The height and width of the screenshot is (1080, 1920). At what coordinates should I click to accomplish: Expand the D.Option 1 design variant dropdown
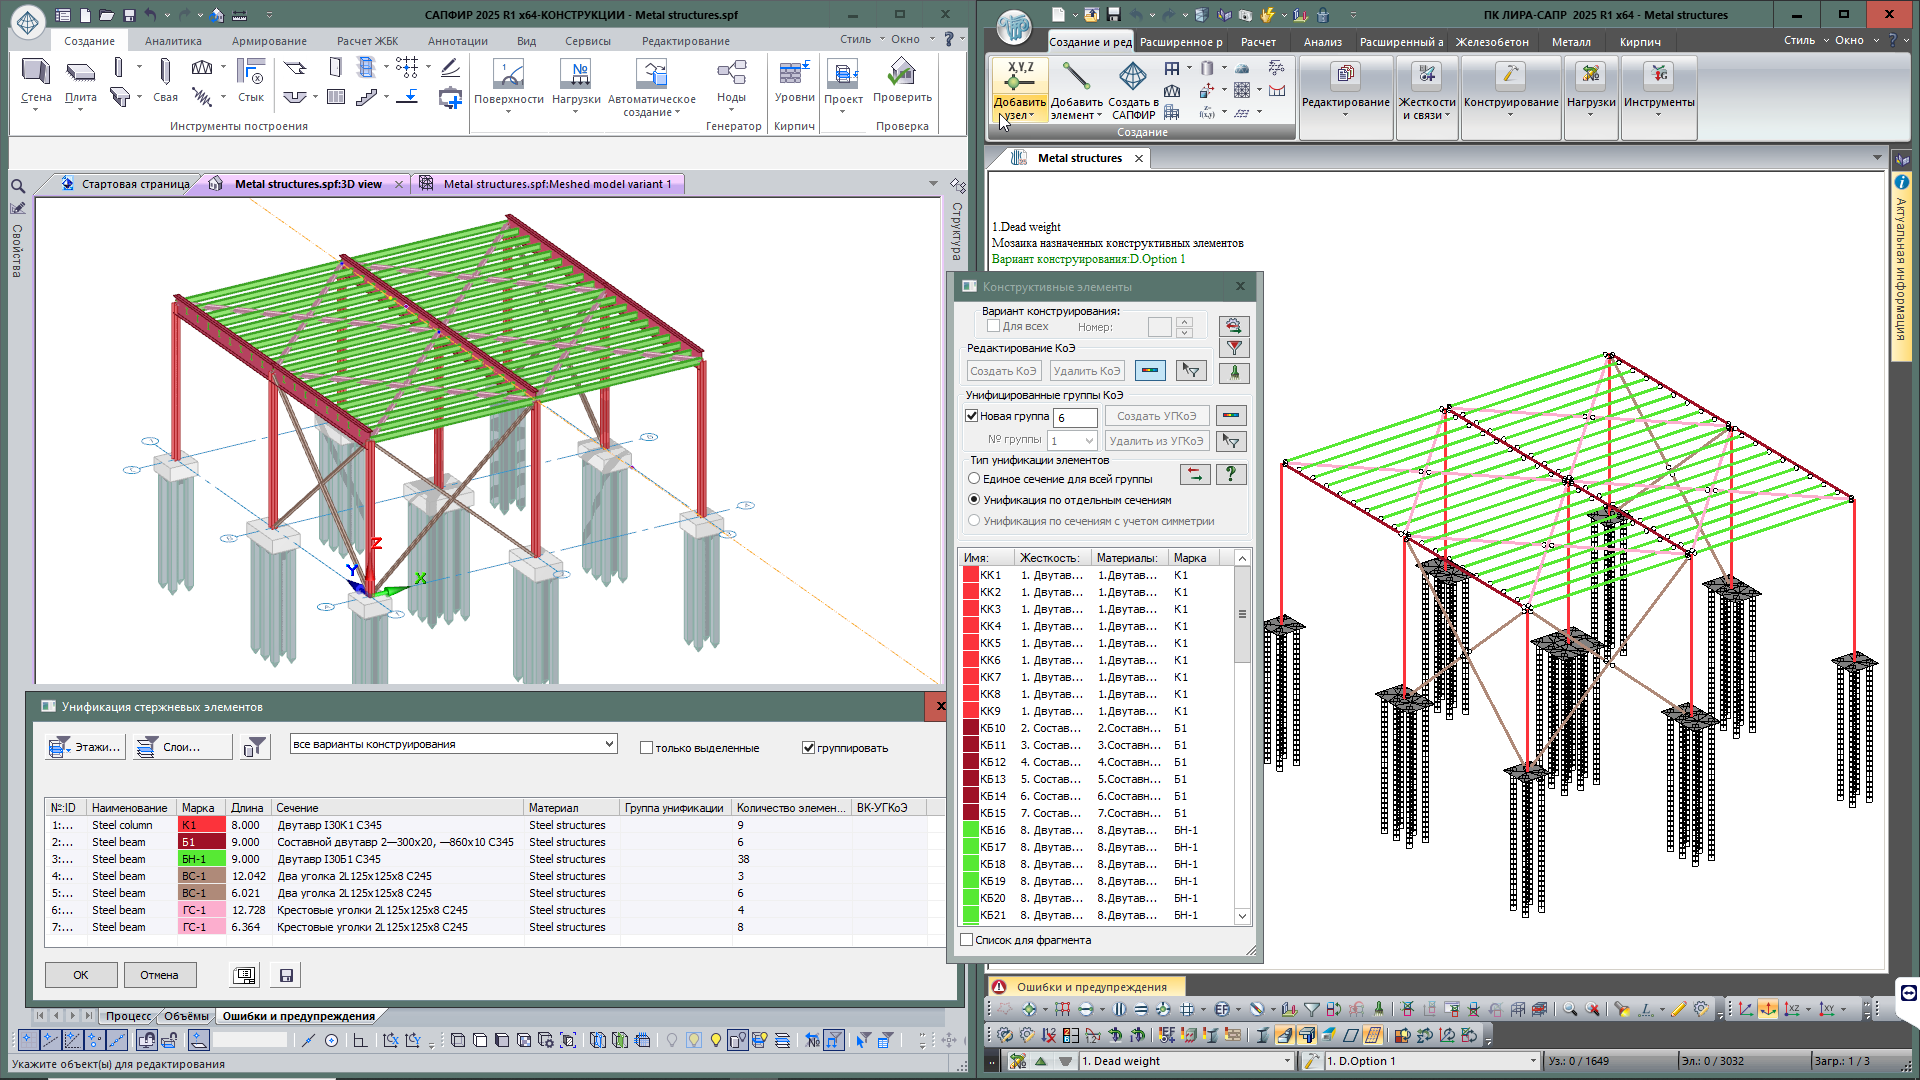(x=1532, y=1061)
